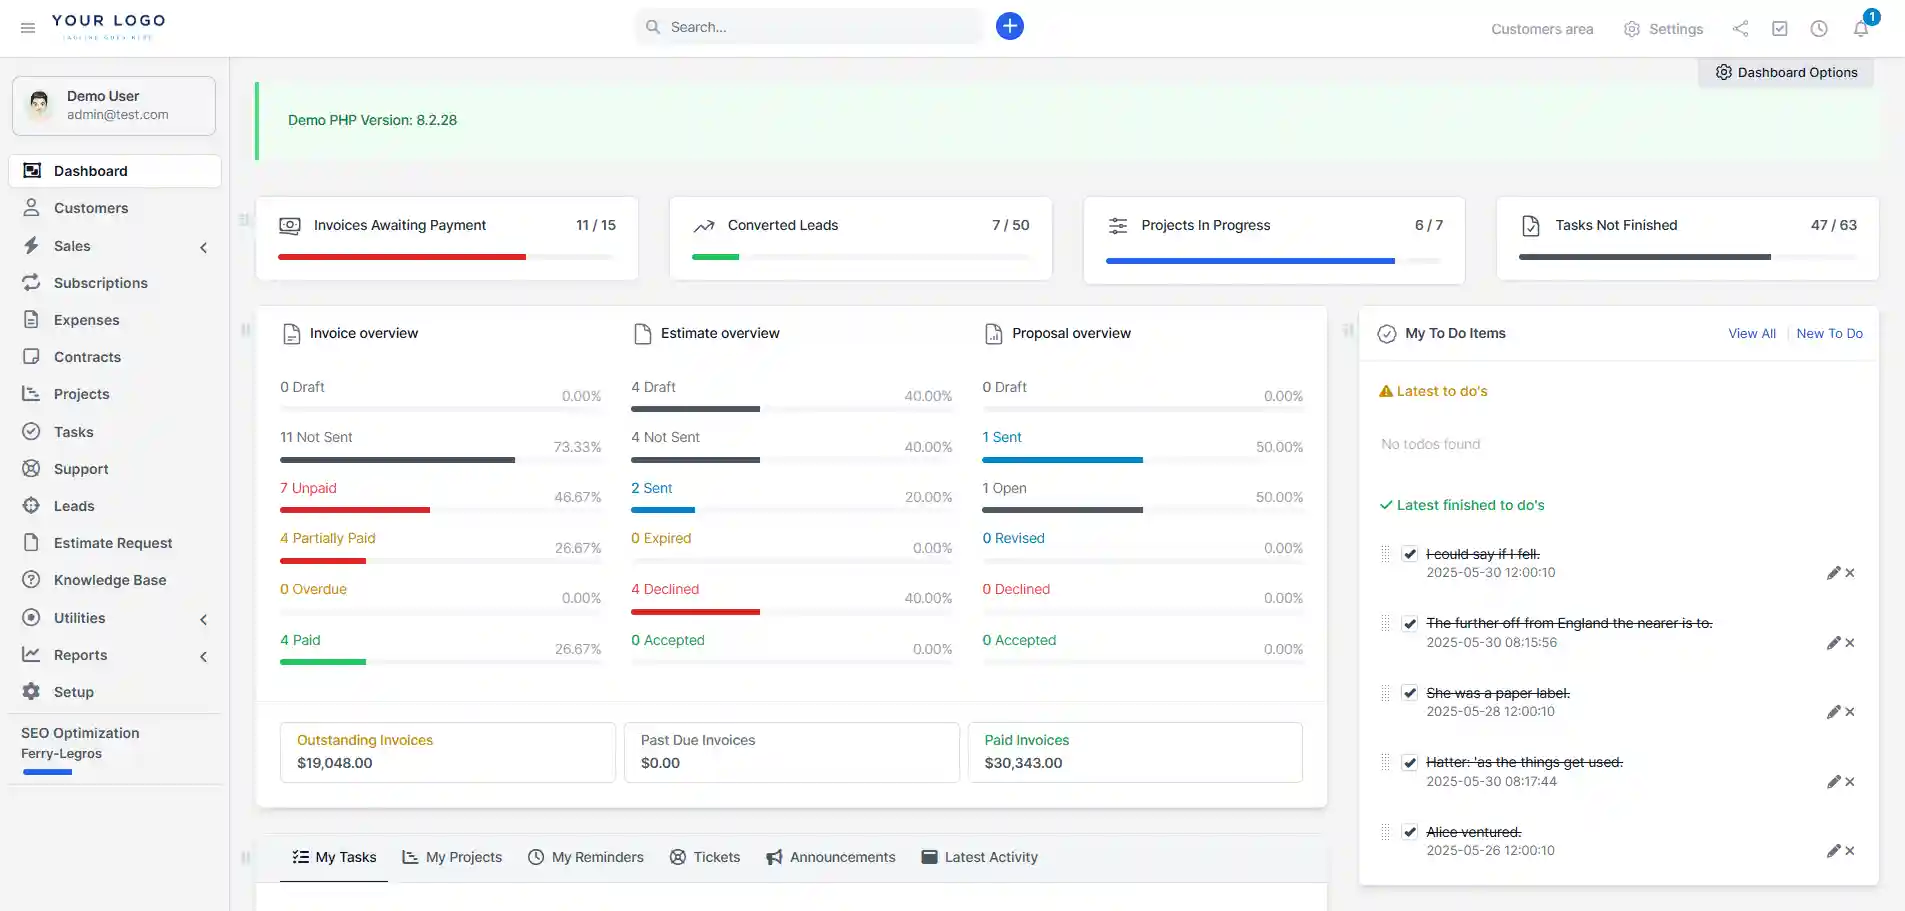
Task: Click the Invoices Awaiting Payment progress bar
Action: click(446, 257)
